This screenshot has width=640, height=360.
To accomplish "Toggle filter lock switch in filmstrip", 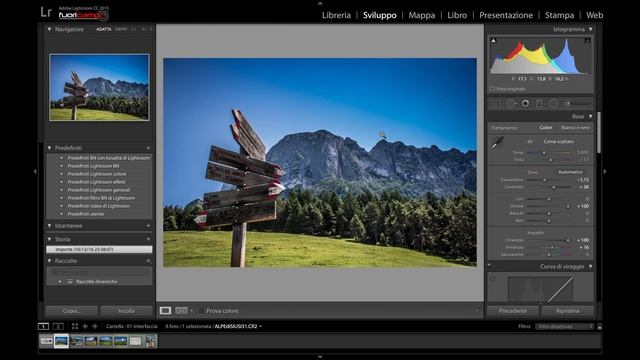I will [x=600, y=327].
